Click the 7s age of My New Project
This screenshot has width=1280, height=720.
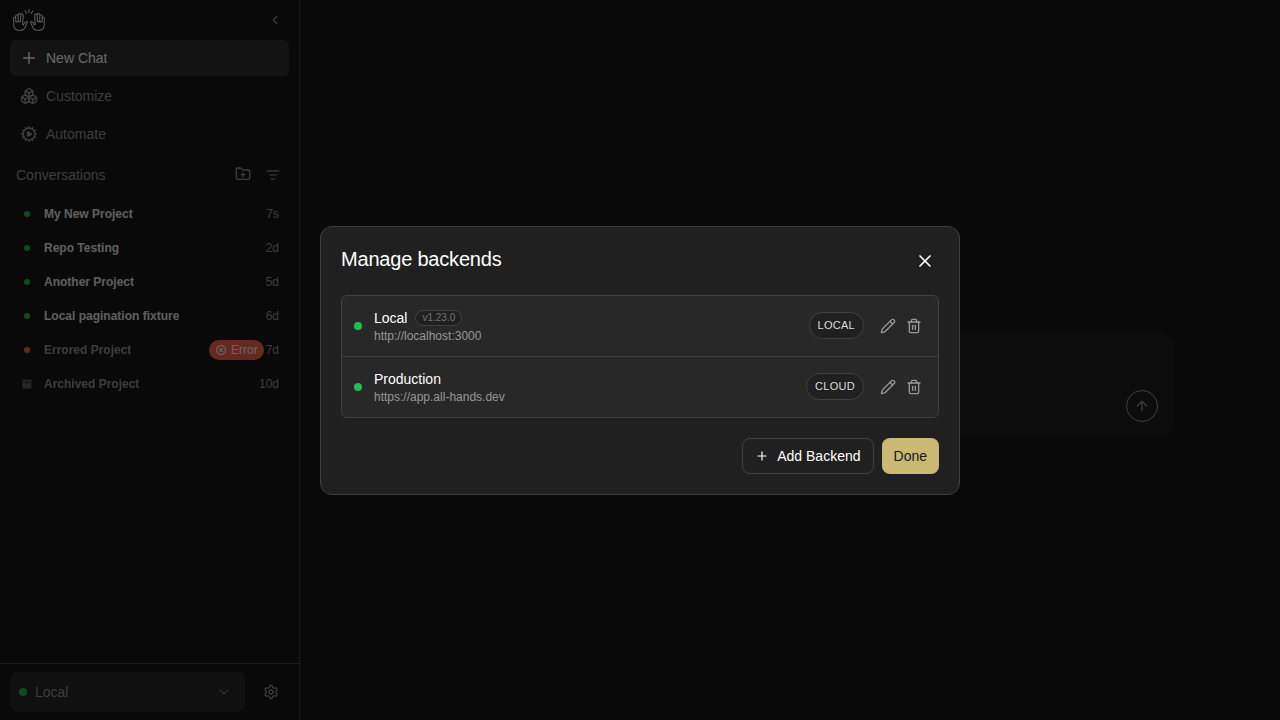(x=272, y=214)
